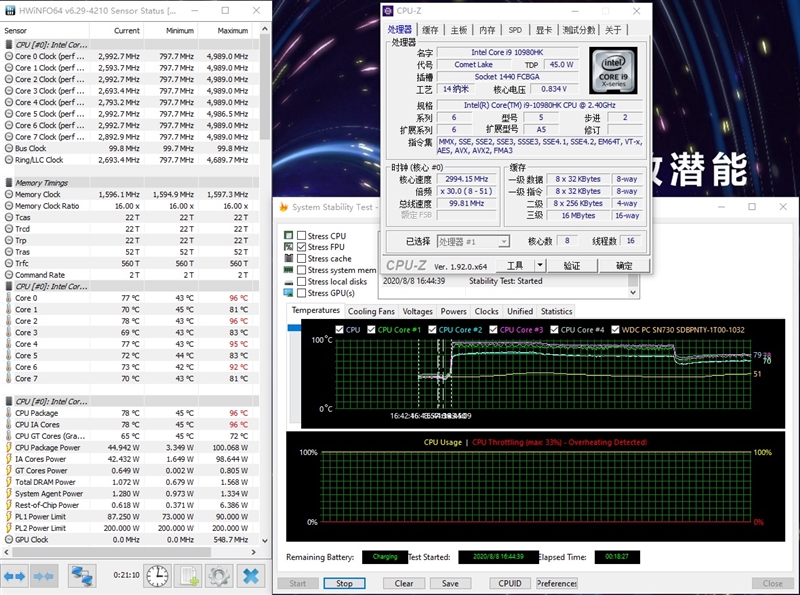
Task: Uncheck the Stress FPU checkbox
Action: (302, 247)
